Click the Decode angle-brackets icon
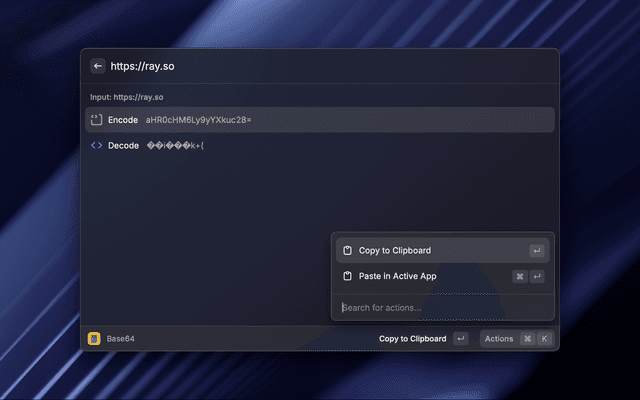 (97, 145)
